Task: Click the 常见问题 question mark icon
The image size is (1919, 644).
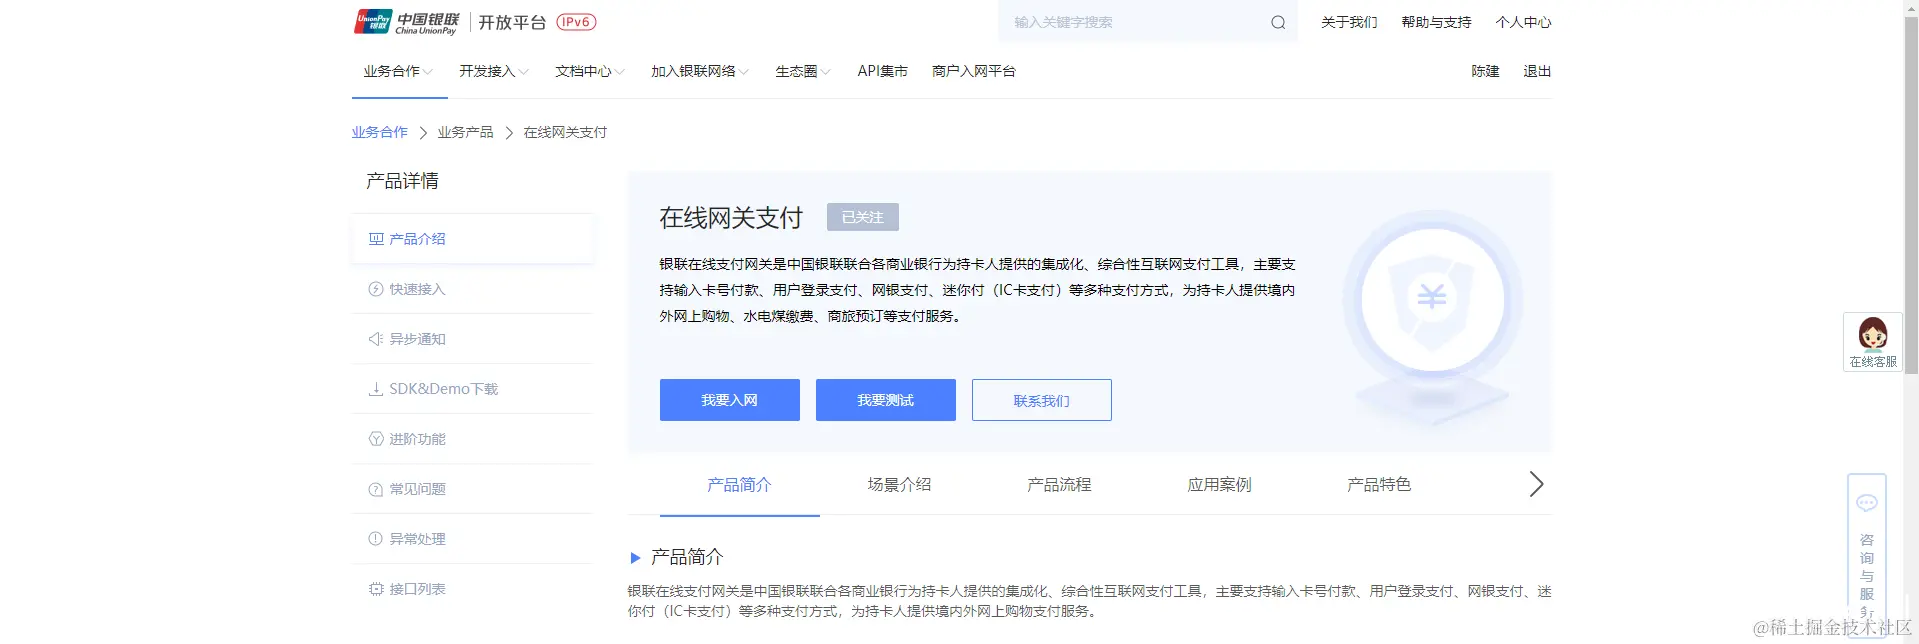Action: (376, 489)
